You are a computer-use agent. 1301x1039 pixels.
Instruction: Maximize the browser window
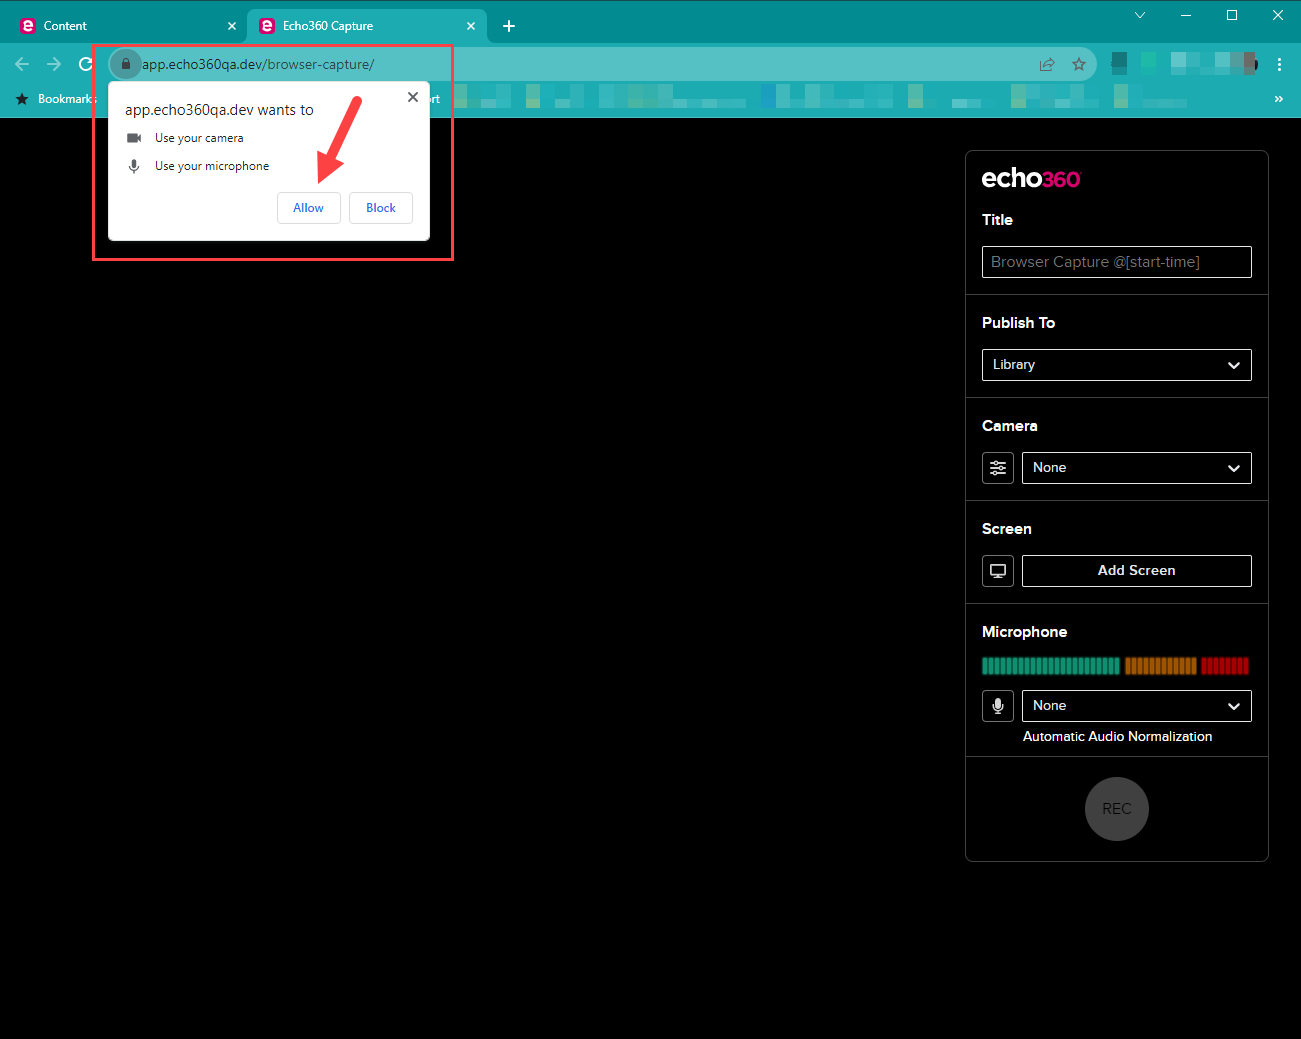[1232, 15]
